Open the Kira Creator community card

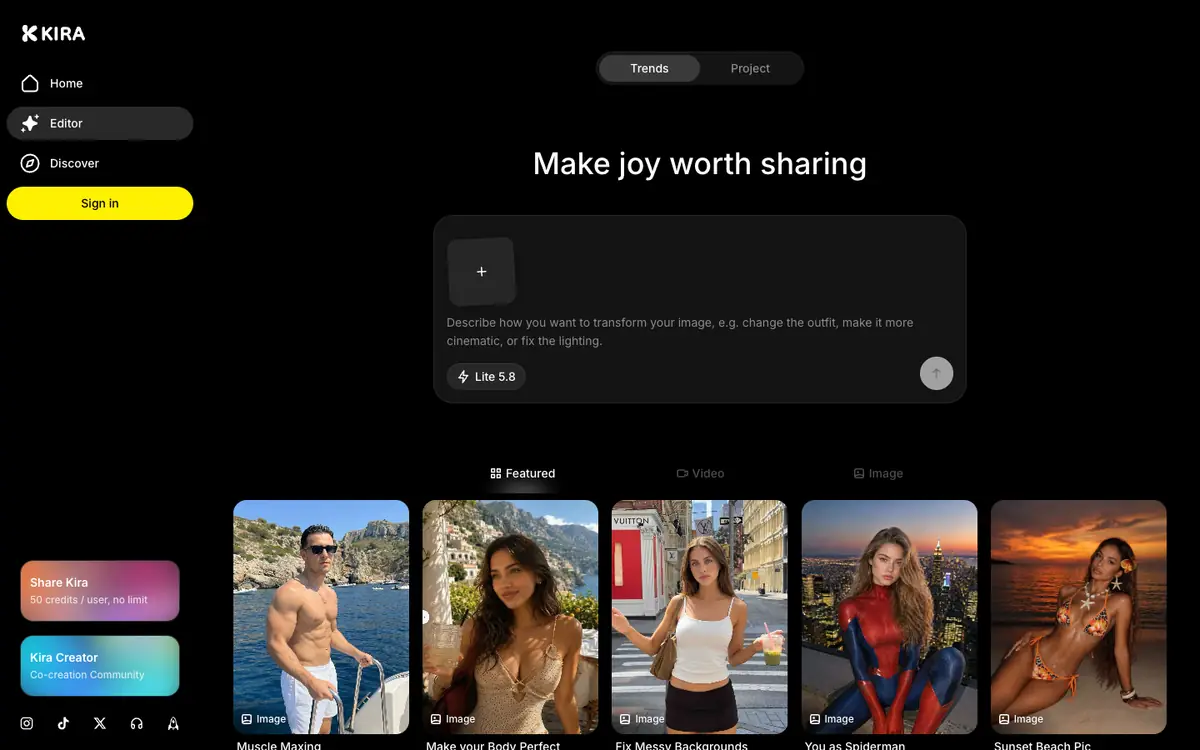pos(100,666)
